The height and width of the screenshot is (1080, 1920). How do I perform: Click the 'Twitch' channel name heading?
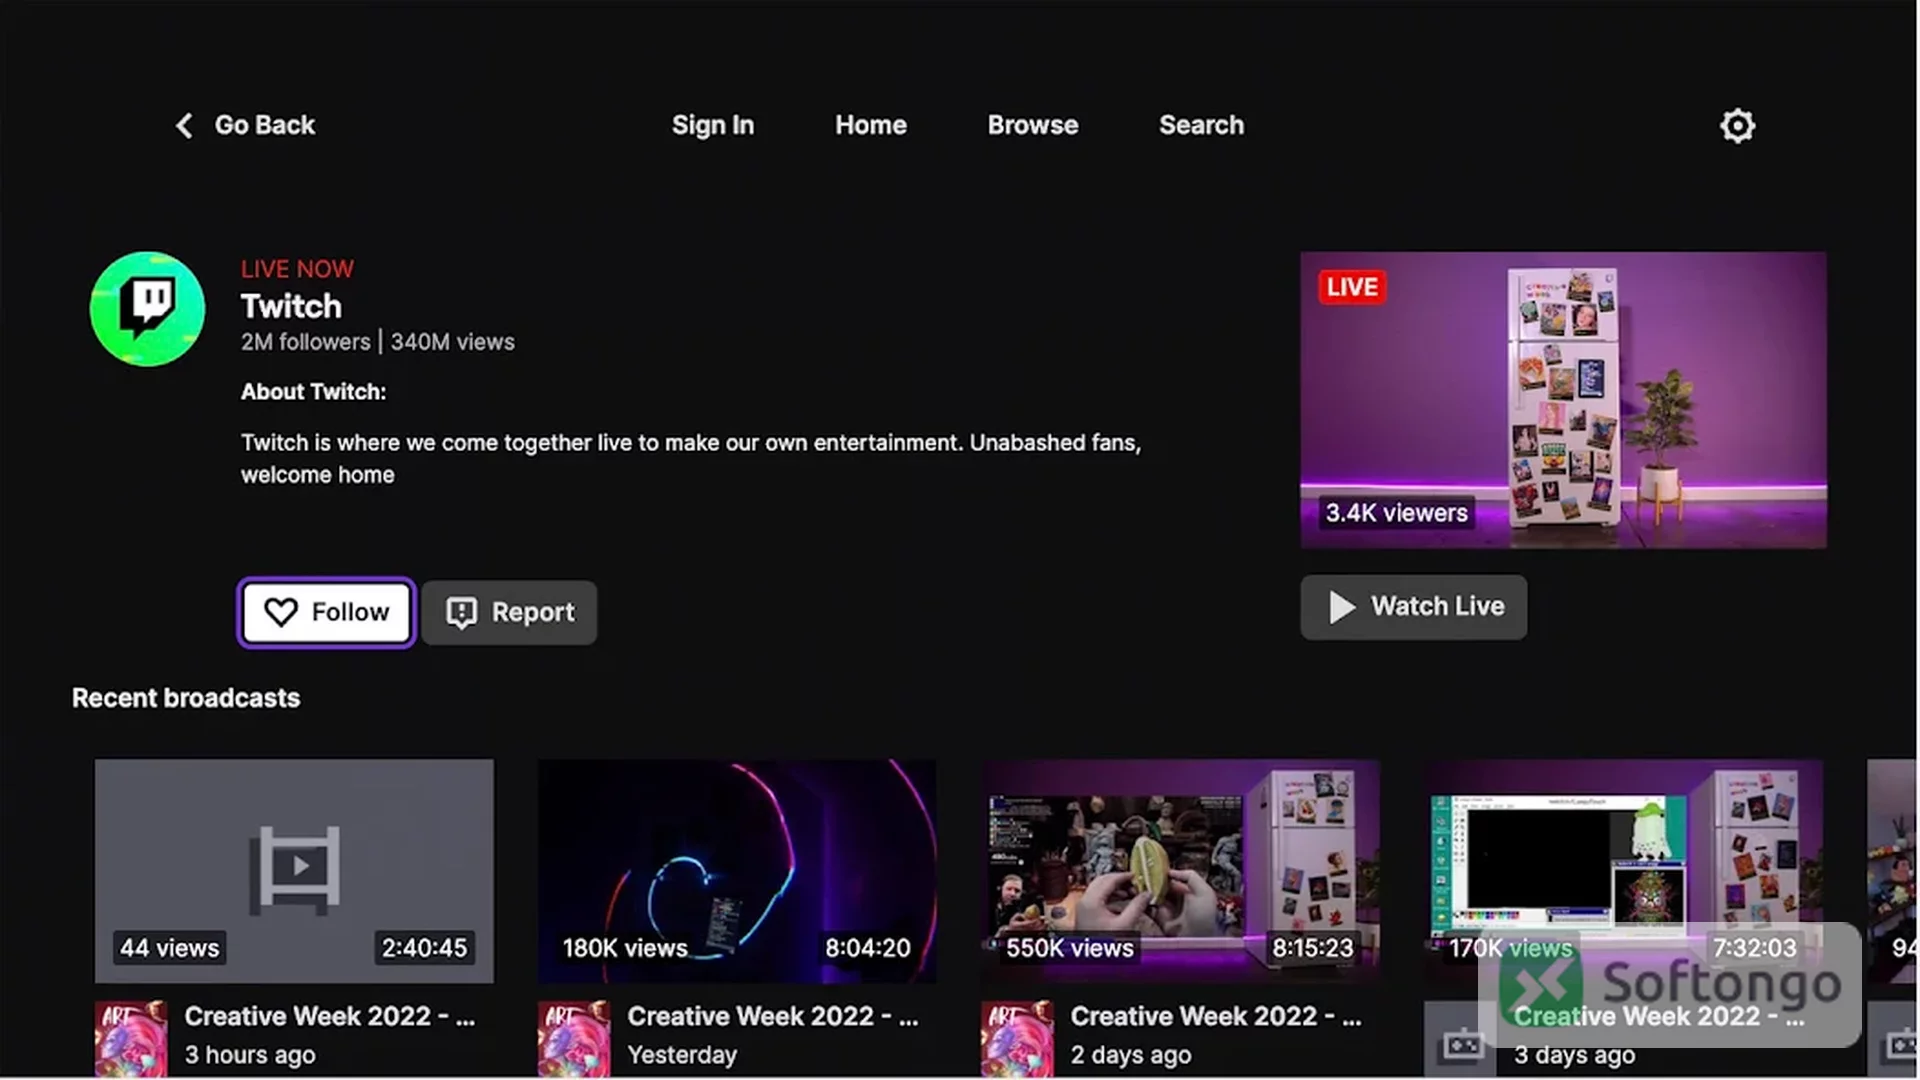coord(291,306)
